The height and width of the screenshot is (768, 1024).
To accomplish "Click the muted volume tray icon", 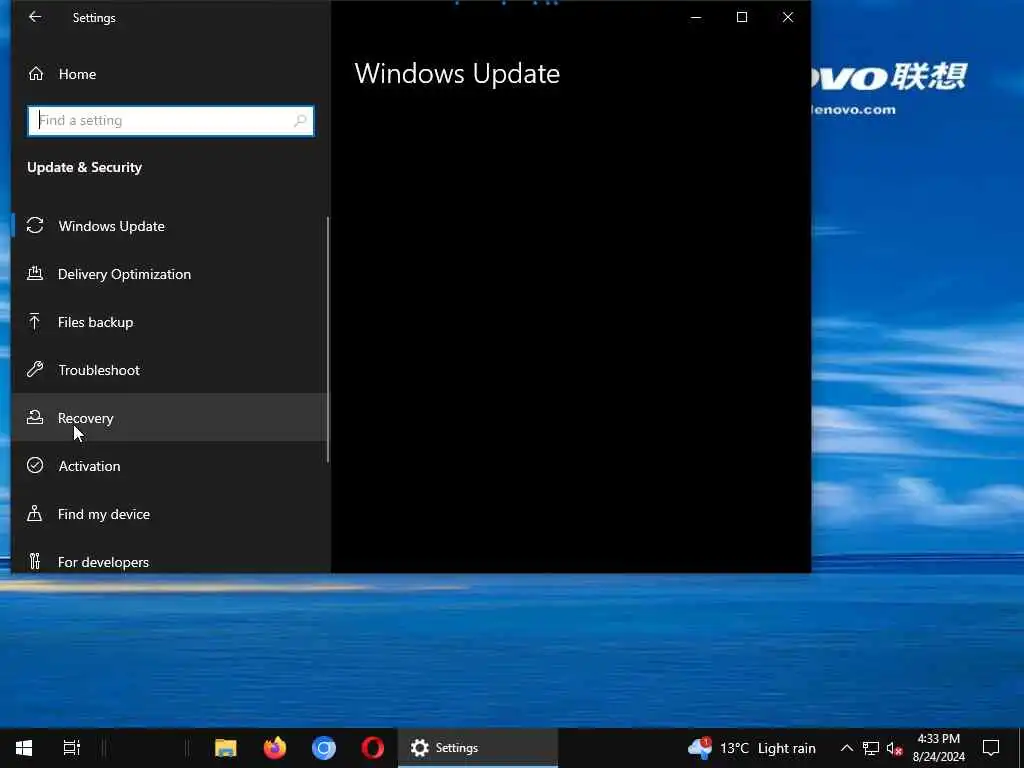I will click(895, 748).
